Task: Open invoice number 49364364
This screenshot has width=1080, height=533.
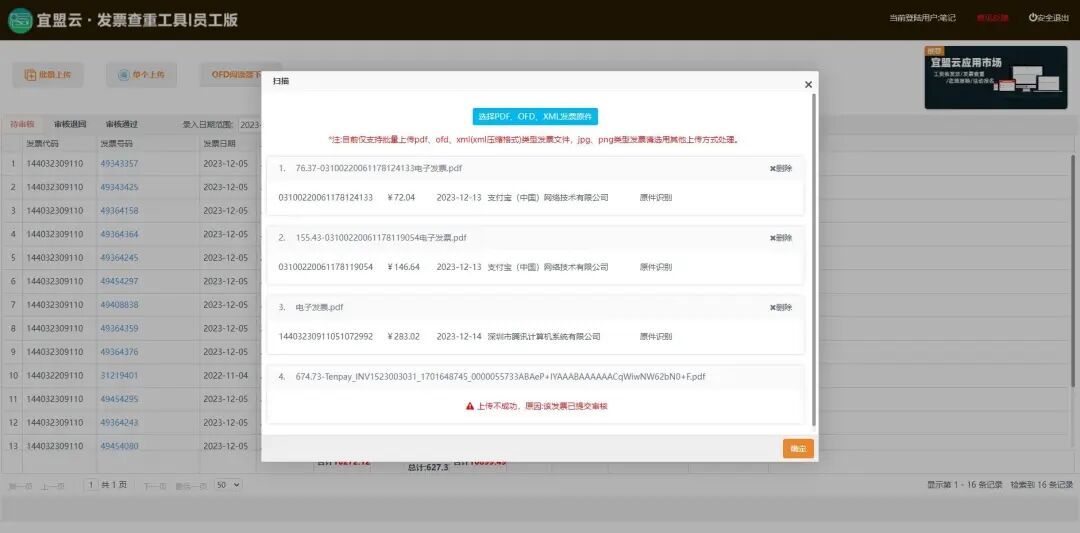Action: 119,234
